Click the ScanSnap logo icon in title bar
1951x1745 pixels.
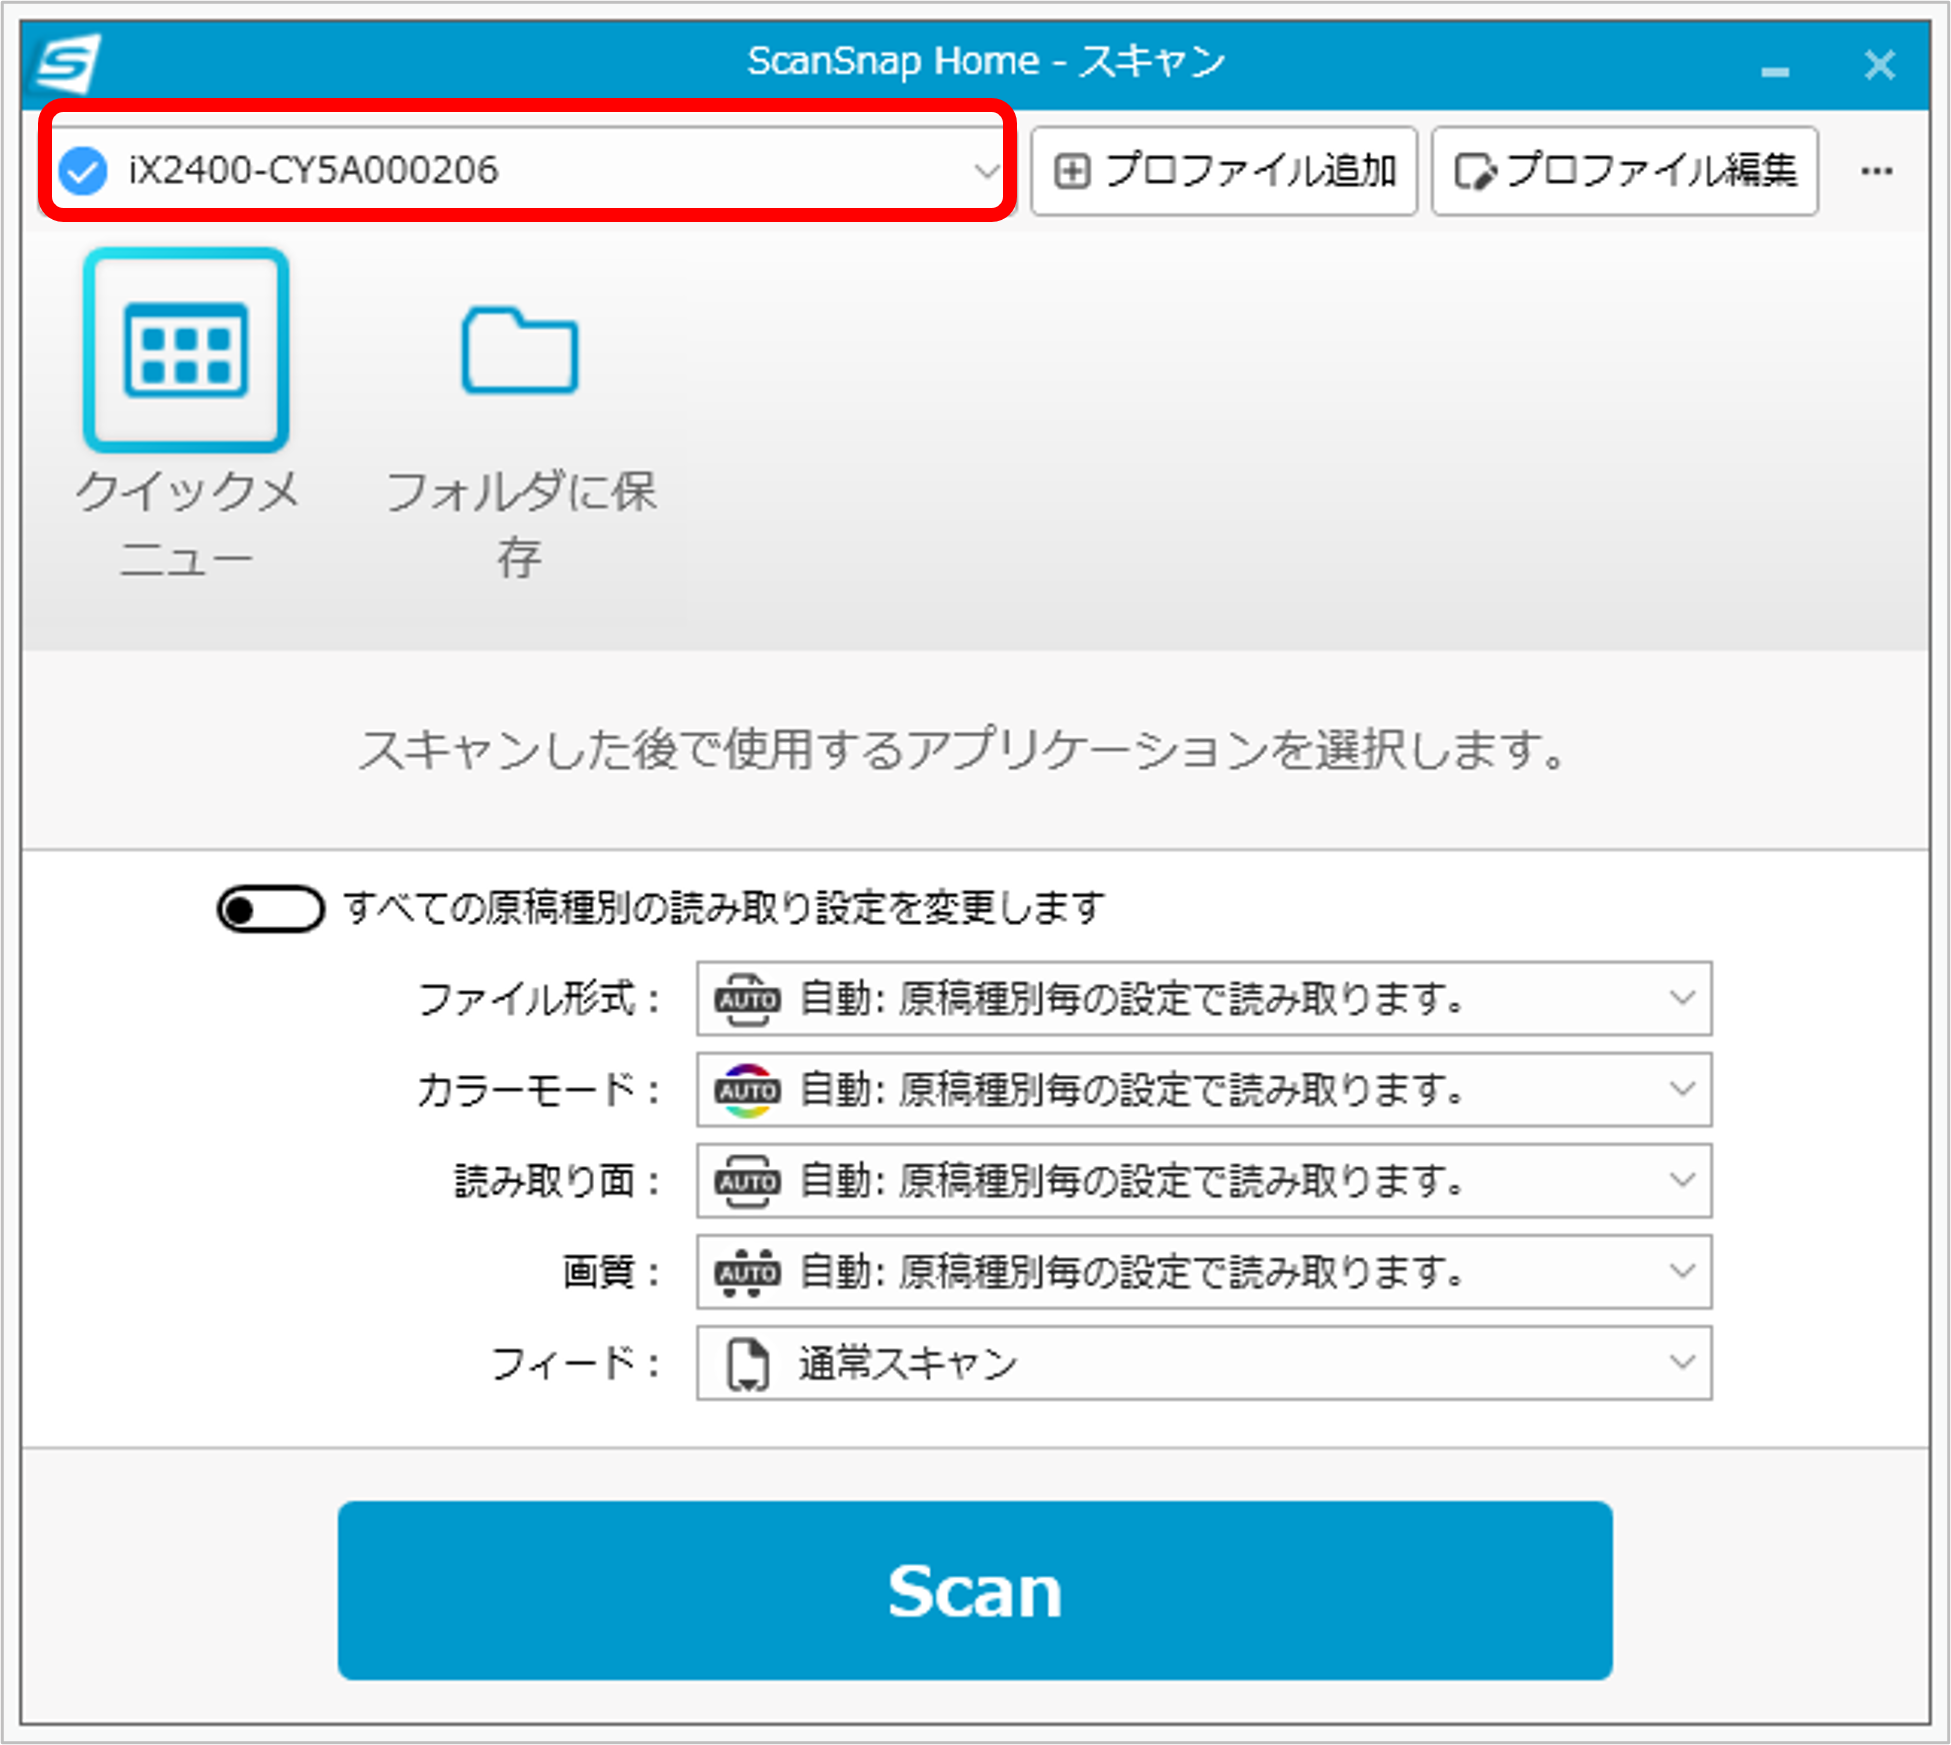[68, 64]
